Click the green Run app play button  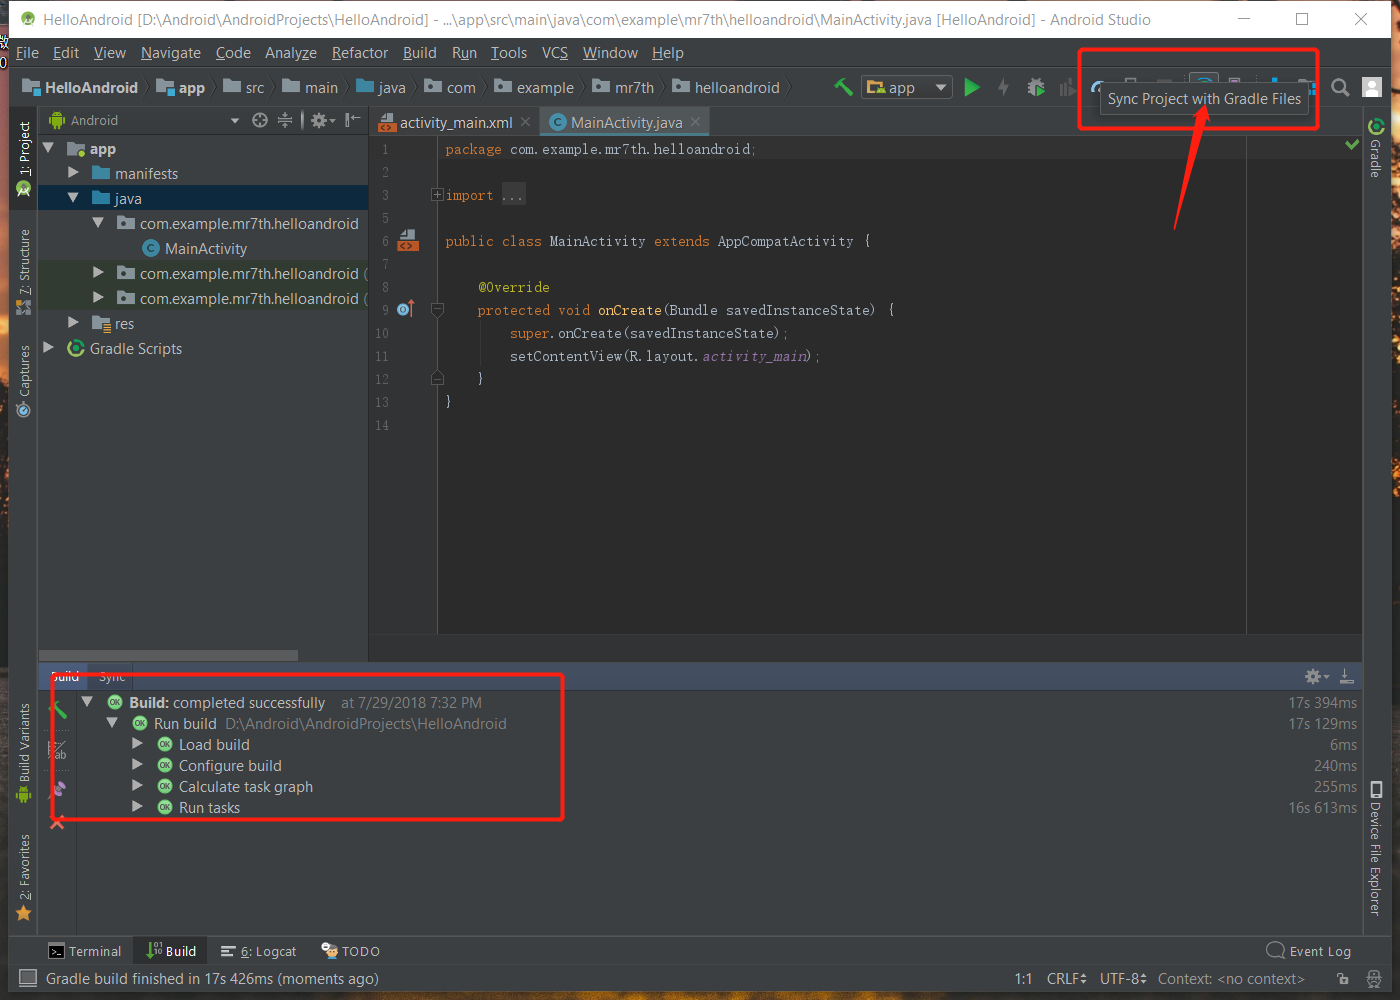click(971, 88)
